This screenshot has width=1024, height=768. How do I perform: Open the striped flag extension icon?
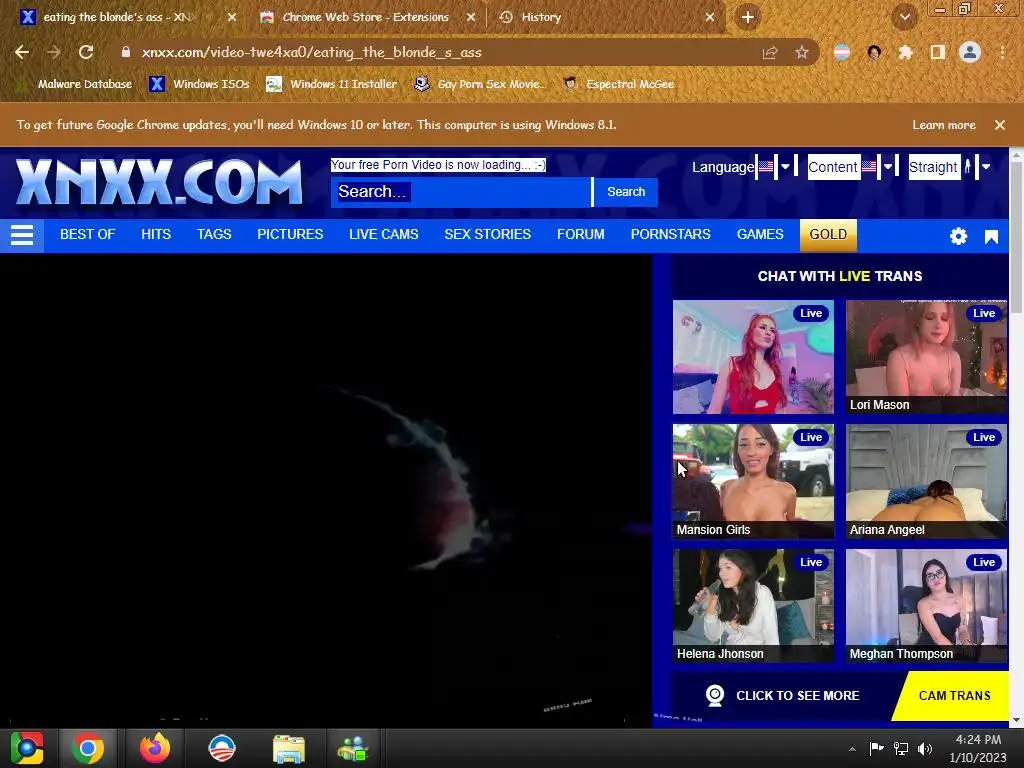pos(842,52)
